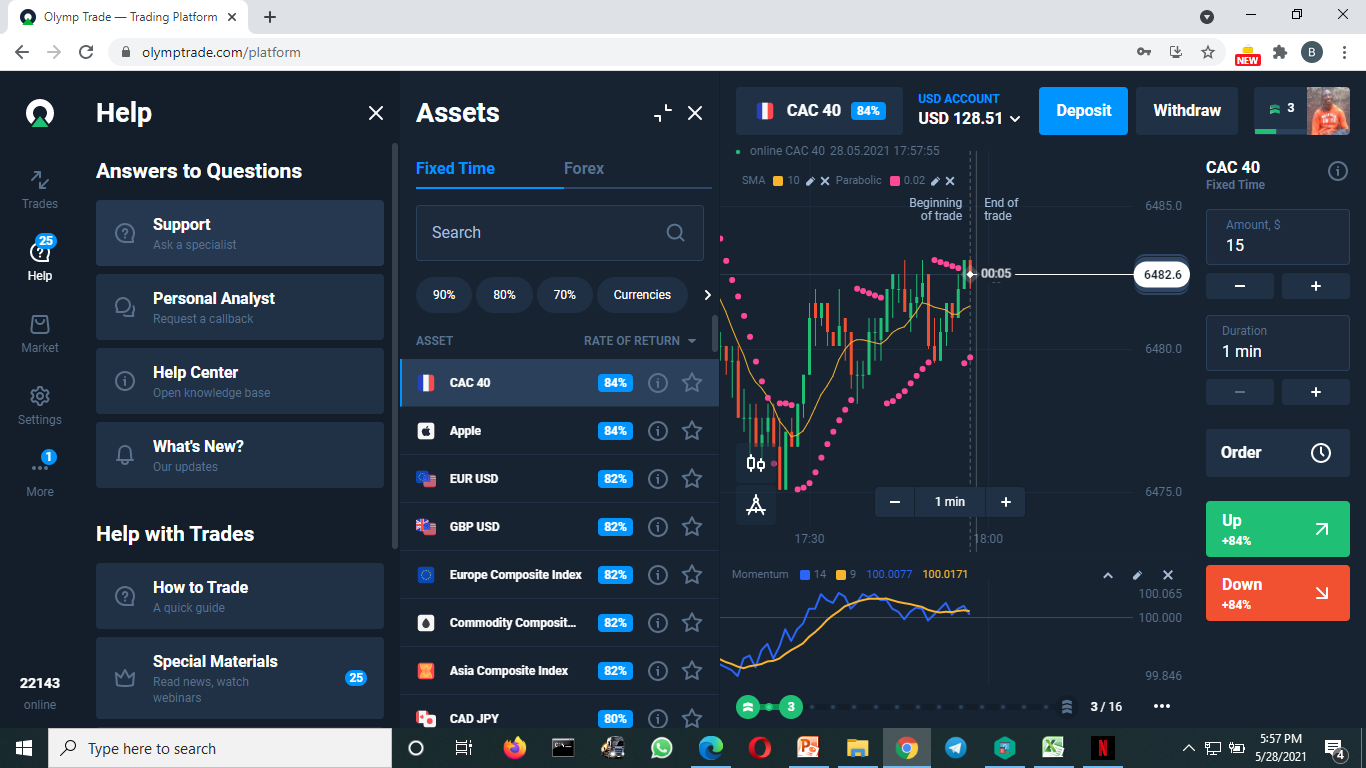
Task: Open Telegram from the Windows taskbar
Action: pyautogui.click(x=956, y=748)
